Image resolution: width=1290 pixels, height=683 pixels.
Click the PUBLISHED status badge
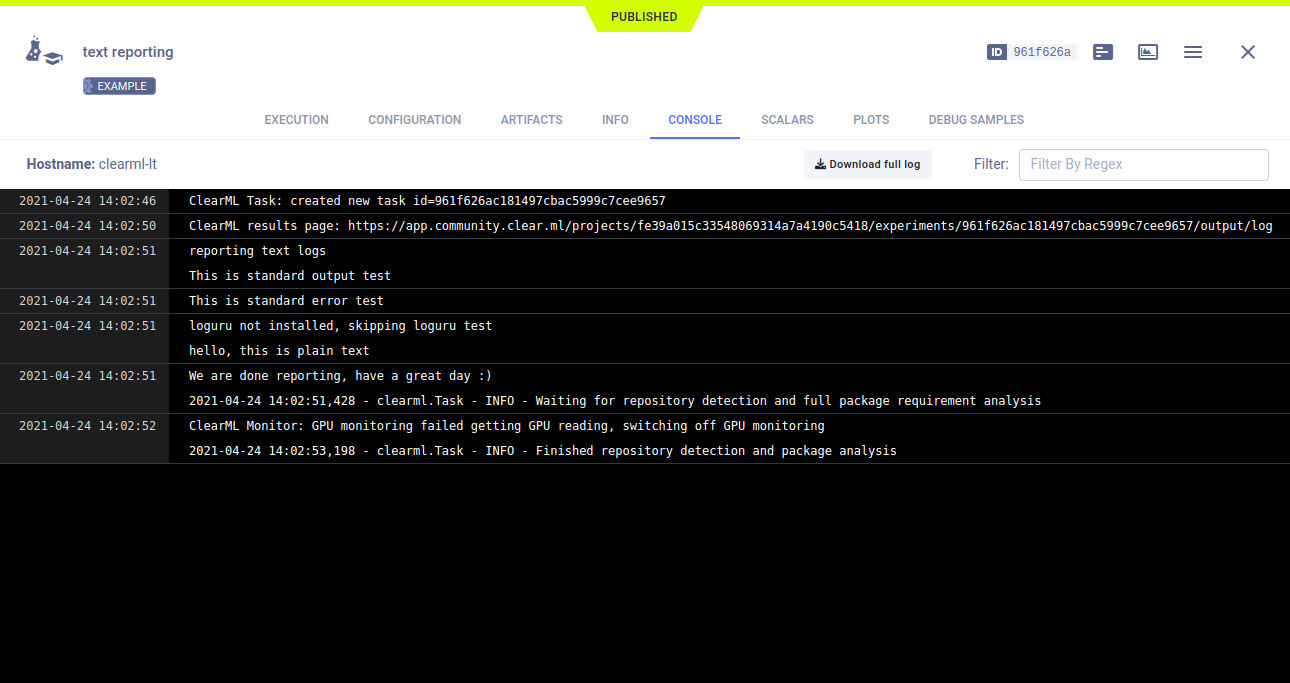[x=645, y=17]
